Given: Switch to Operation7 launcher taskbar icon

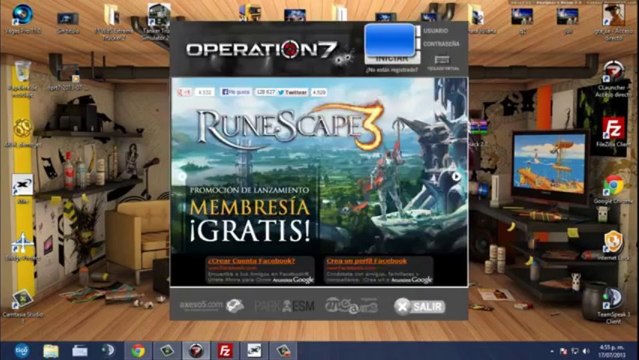Looking at the screenshot, I should tap(196, 351).
